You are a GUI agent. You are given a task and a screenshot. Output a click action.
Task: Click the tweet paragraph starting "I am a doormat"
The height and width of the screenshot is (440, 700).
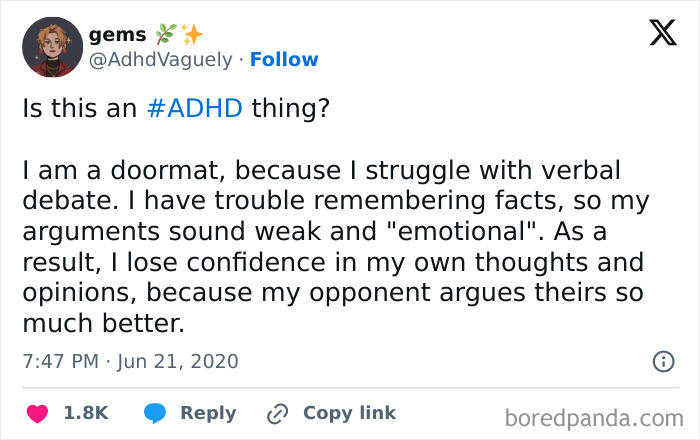[336, 246]
